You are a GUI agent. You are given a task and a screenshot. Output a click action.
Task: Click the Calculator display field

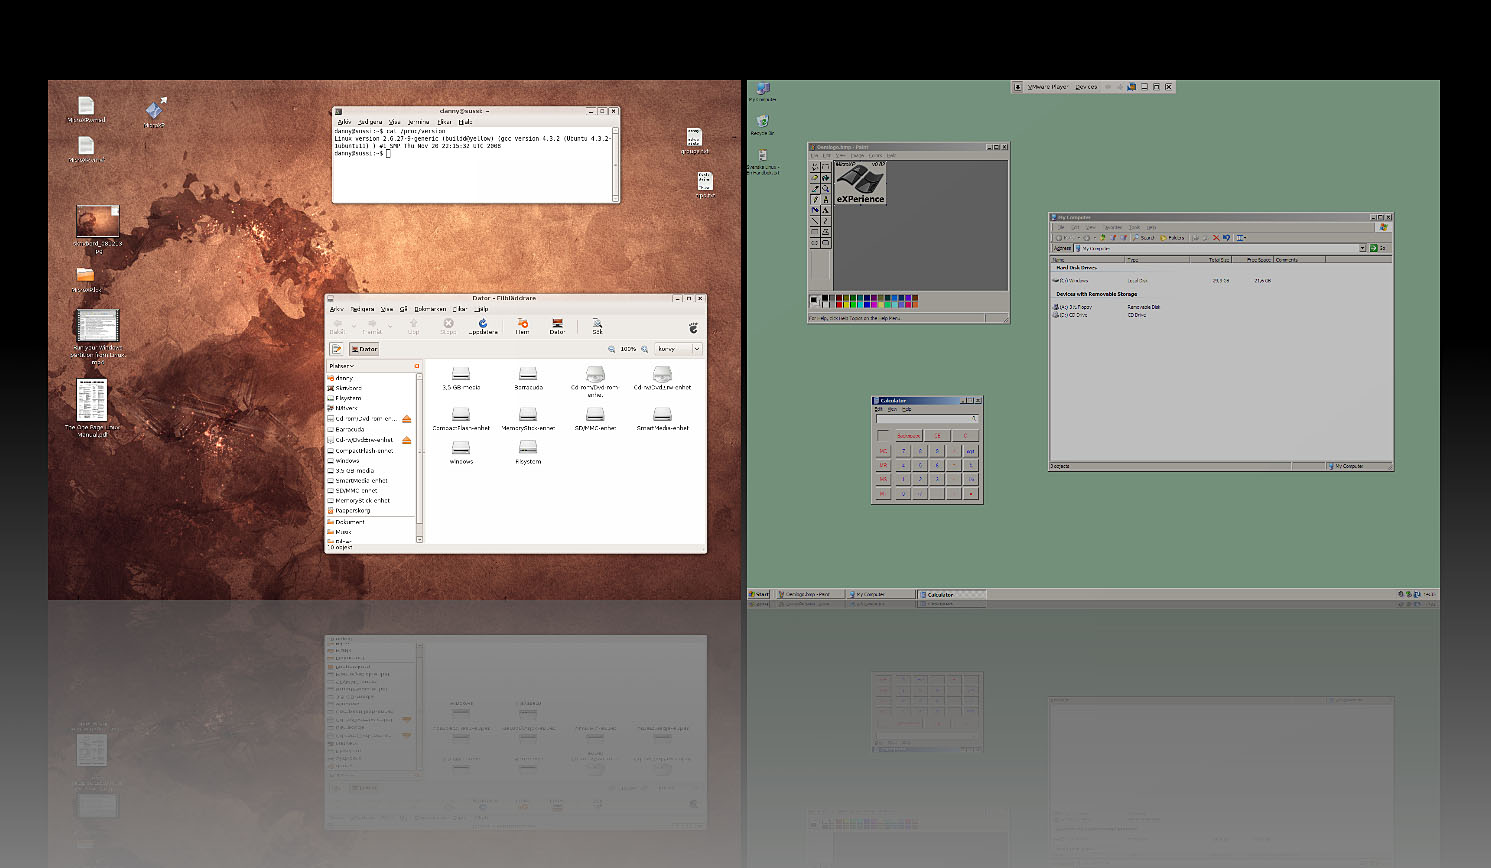coord(927,419)
